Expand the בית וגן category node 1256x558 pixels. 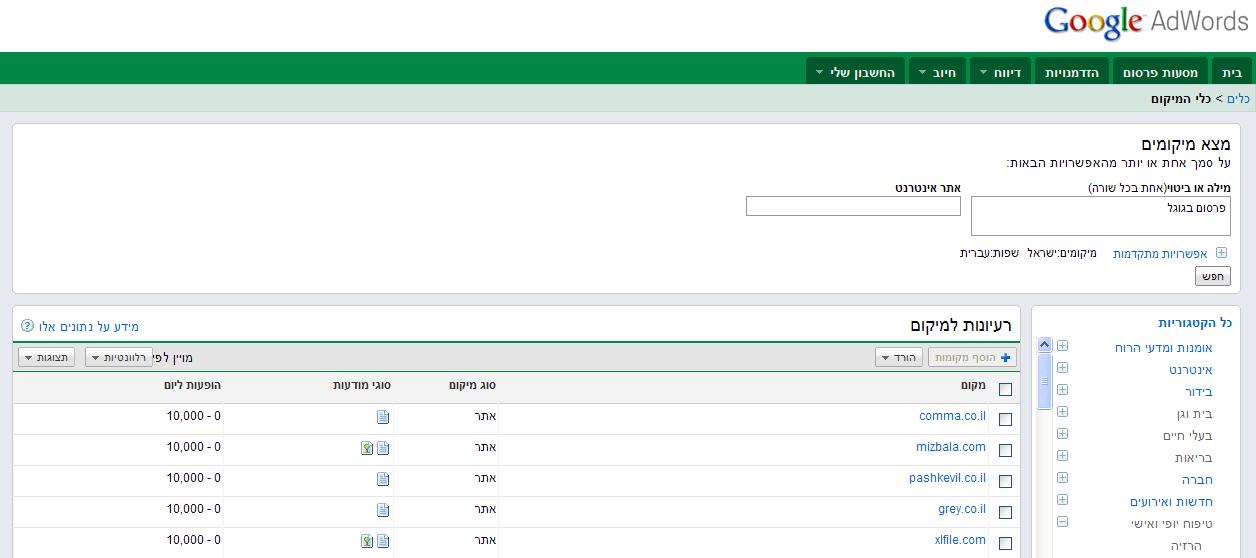pyautogui.click(x=1062, y=412)
